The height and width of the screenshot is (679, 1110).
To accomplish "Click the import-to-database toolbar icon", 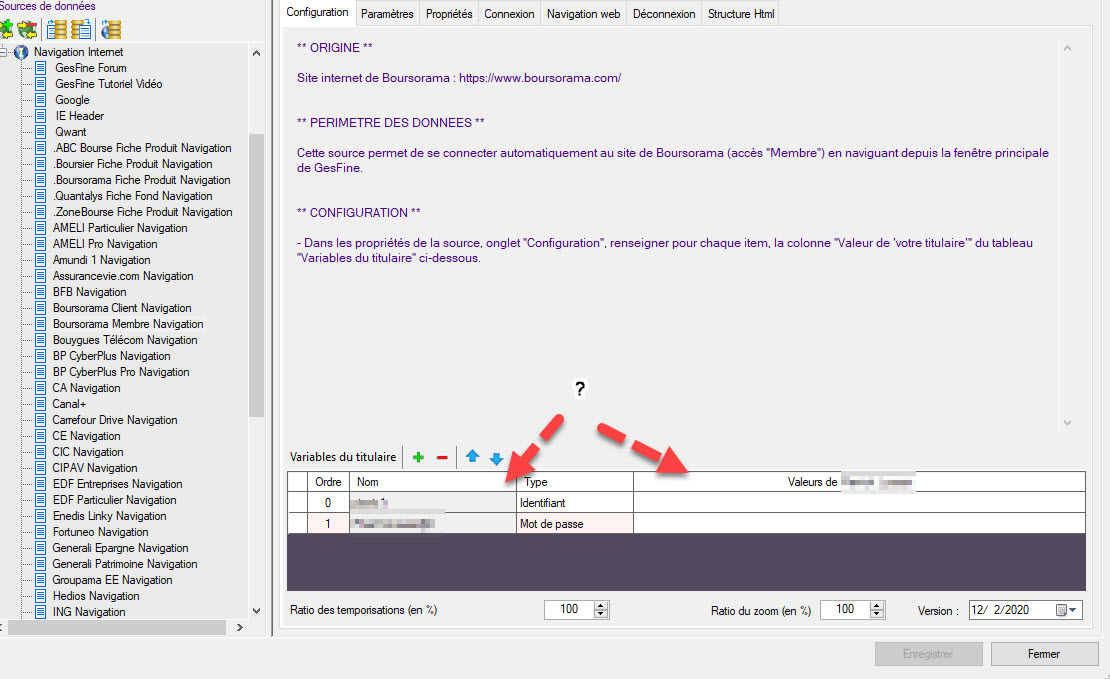I will point(58,29).
